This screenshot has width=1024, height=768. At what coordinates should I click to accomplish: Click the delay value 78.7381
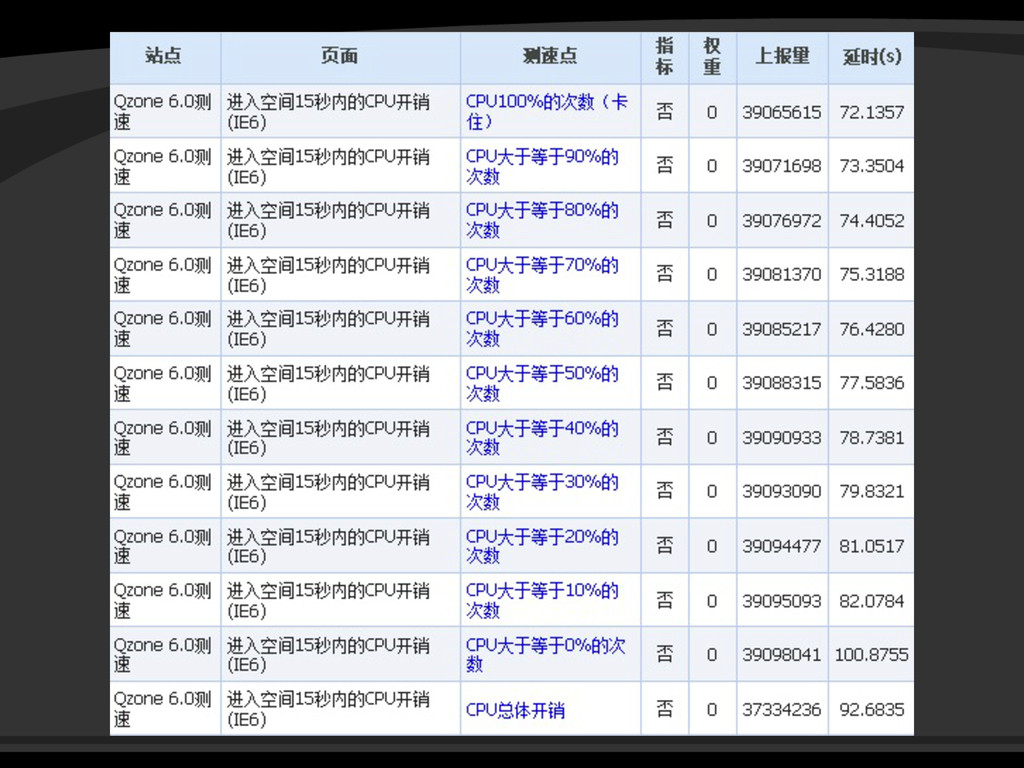click(x=872, y=438)
